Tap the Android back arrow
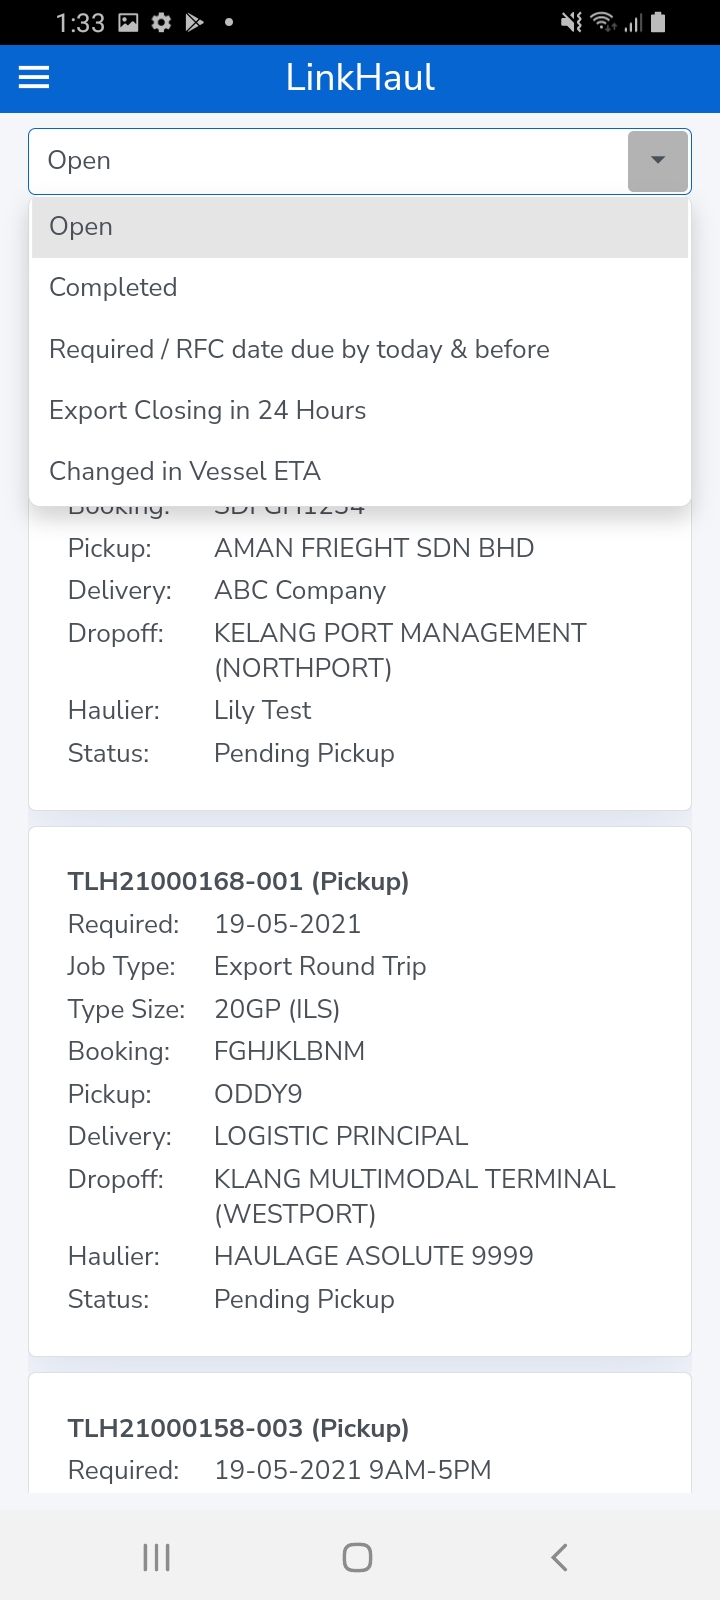 [x=559, y=1557]
